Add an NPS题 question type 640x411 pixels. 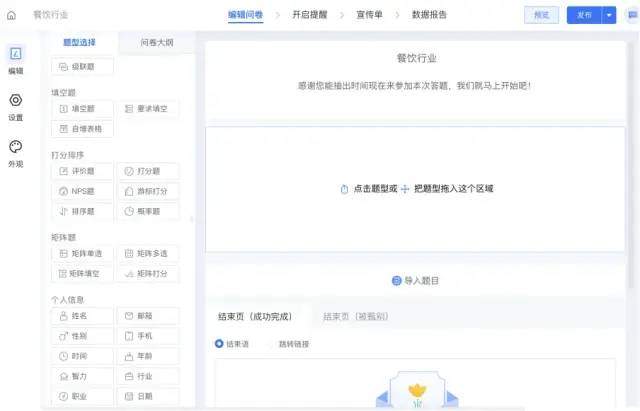(x=82, y=191)
